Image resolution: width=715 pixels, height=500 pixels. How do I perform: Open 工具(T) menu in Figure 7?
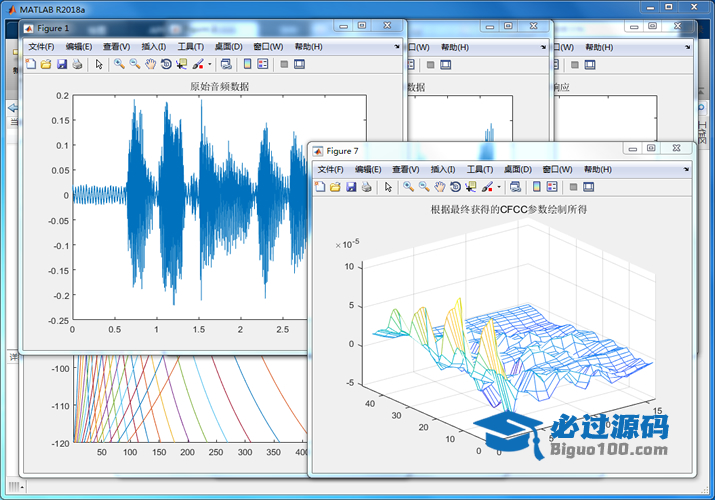[x=481, y=169]
